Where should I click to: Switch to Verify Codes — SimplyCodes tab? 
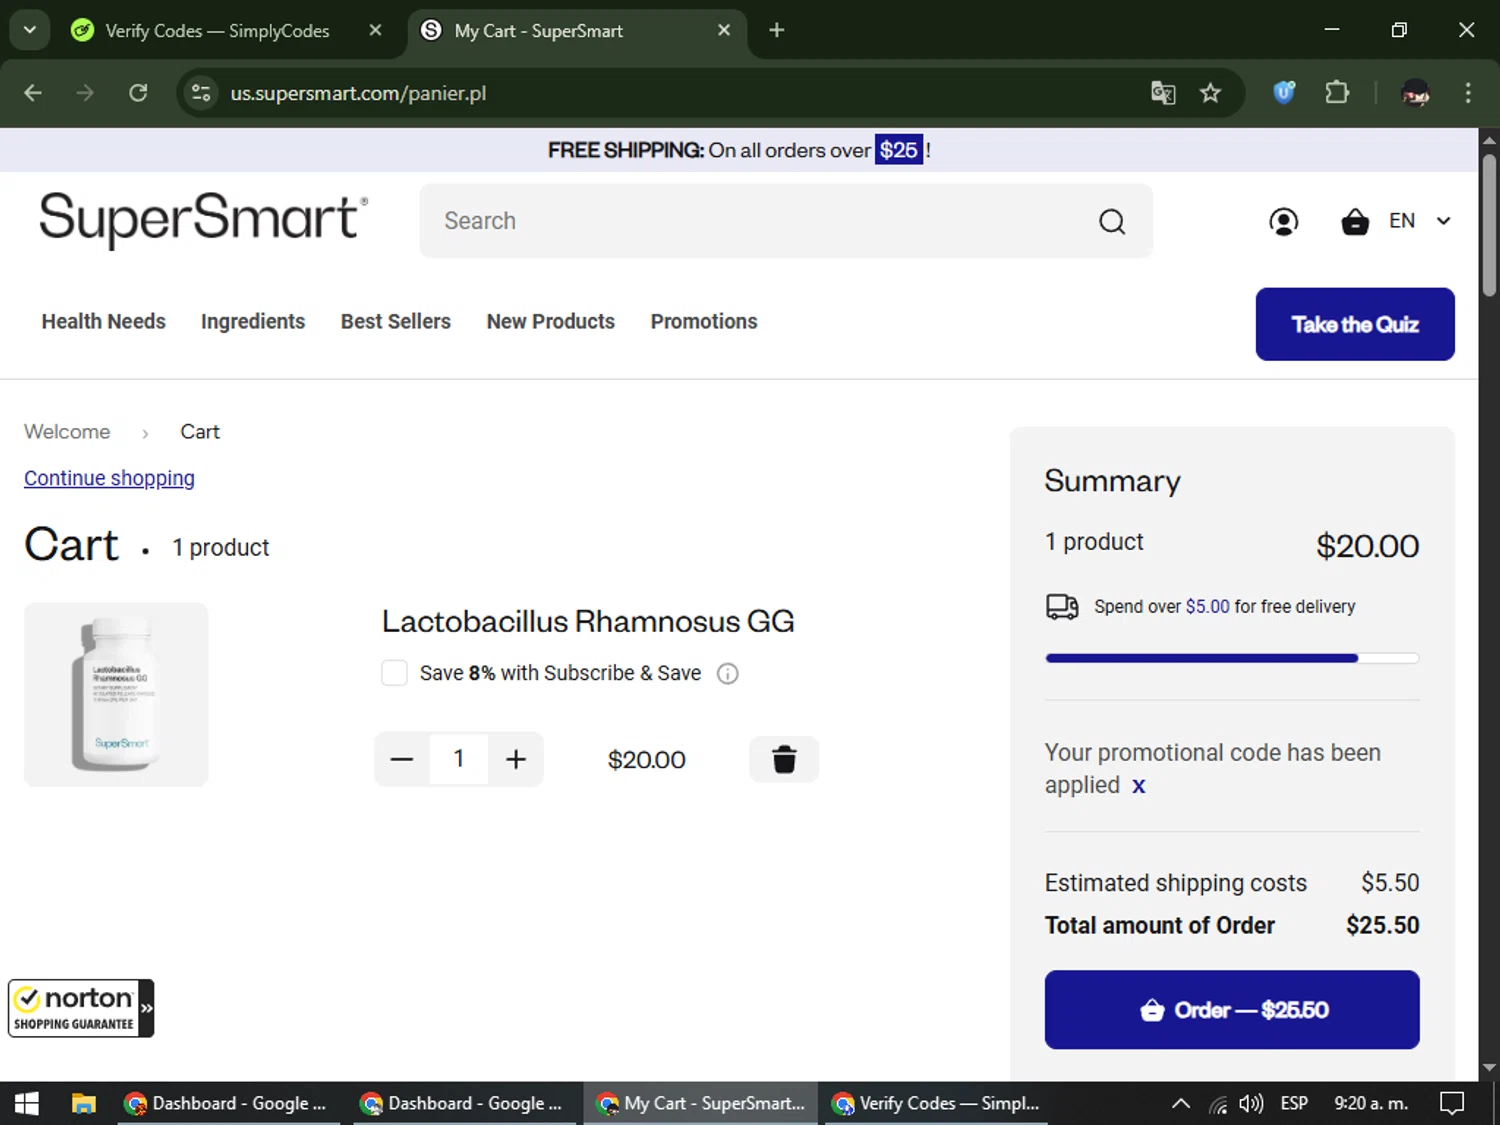click(x=218, y=30)
